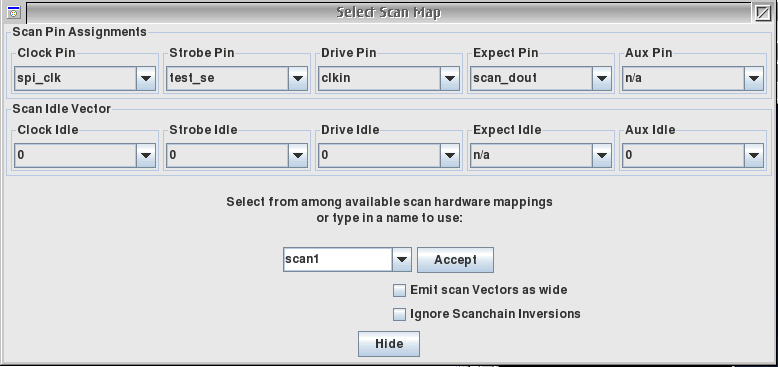The height and width of the screenshot is (367, 778).
Task: Expand the Drive Idle dropdown arrow
Action: click(450, 155)
